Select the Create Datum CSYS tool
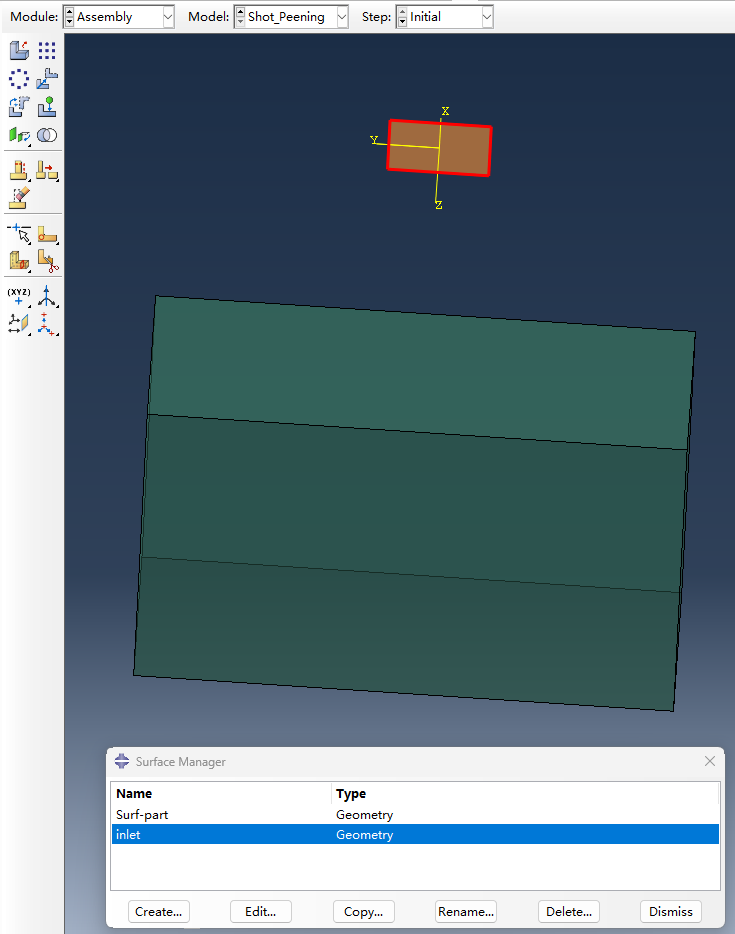 pyautogui.click(x=47, y=324)
